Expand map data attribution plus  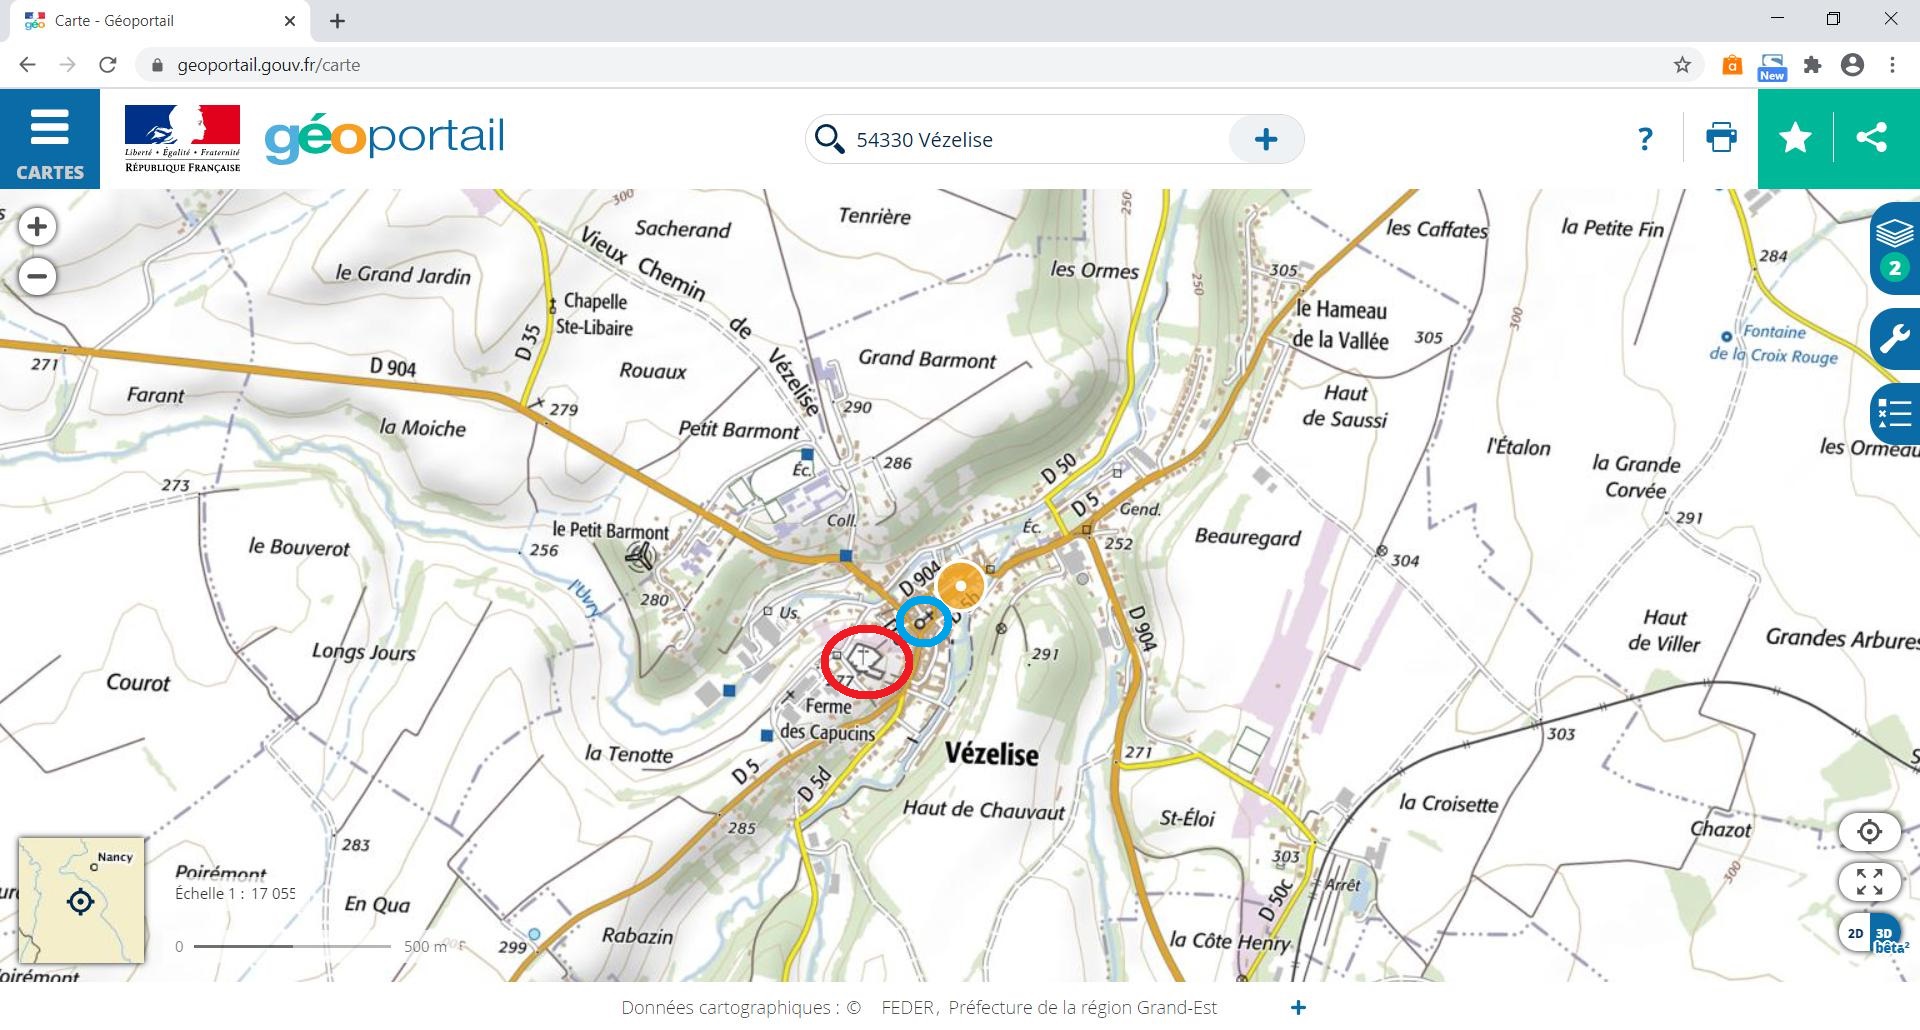coord(1298,1007)
